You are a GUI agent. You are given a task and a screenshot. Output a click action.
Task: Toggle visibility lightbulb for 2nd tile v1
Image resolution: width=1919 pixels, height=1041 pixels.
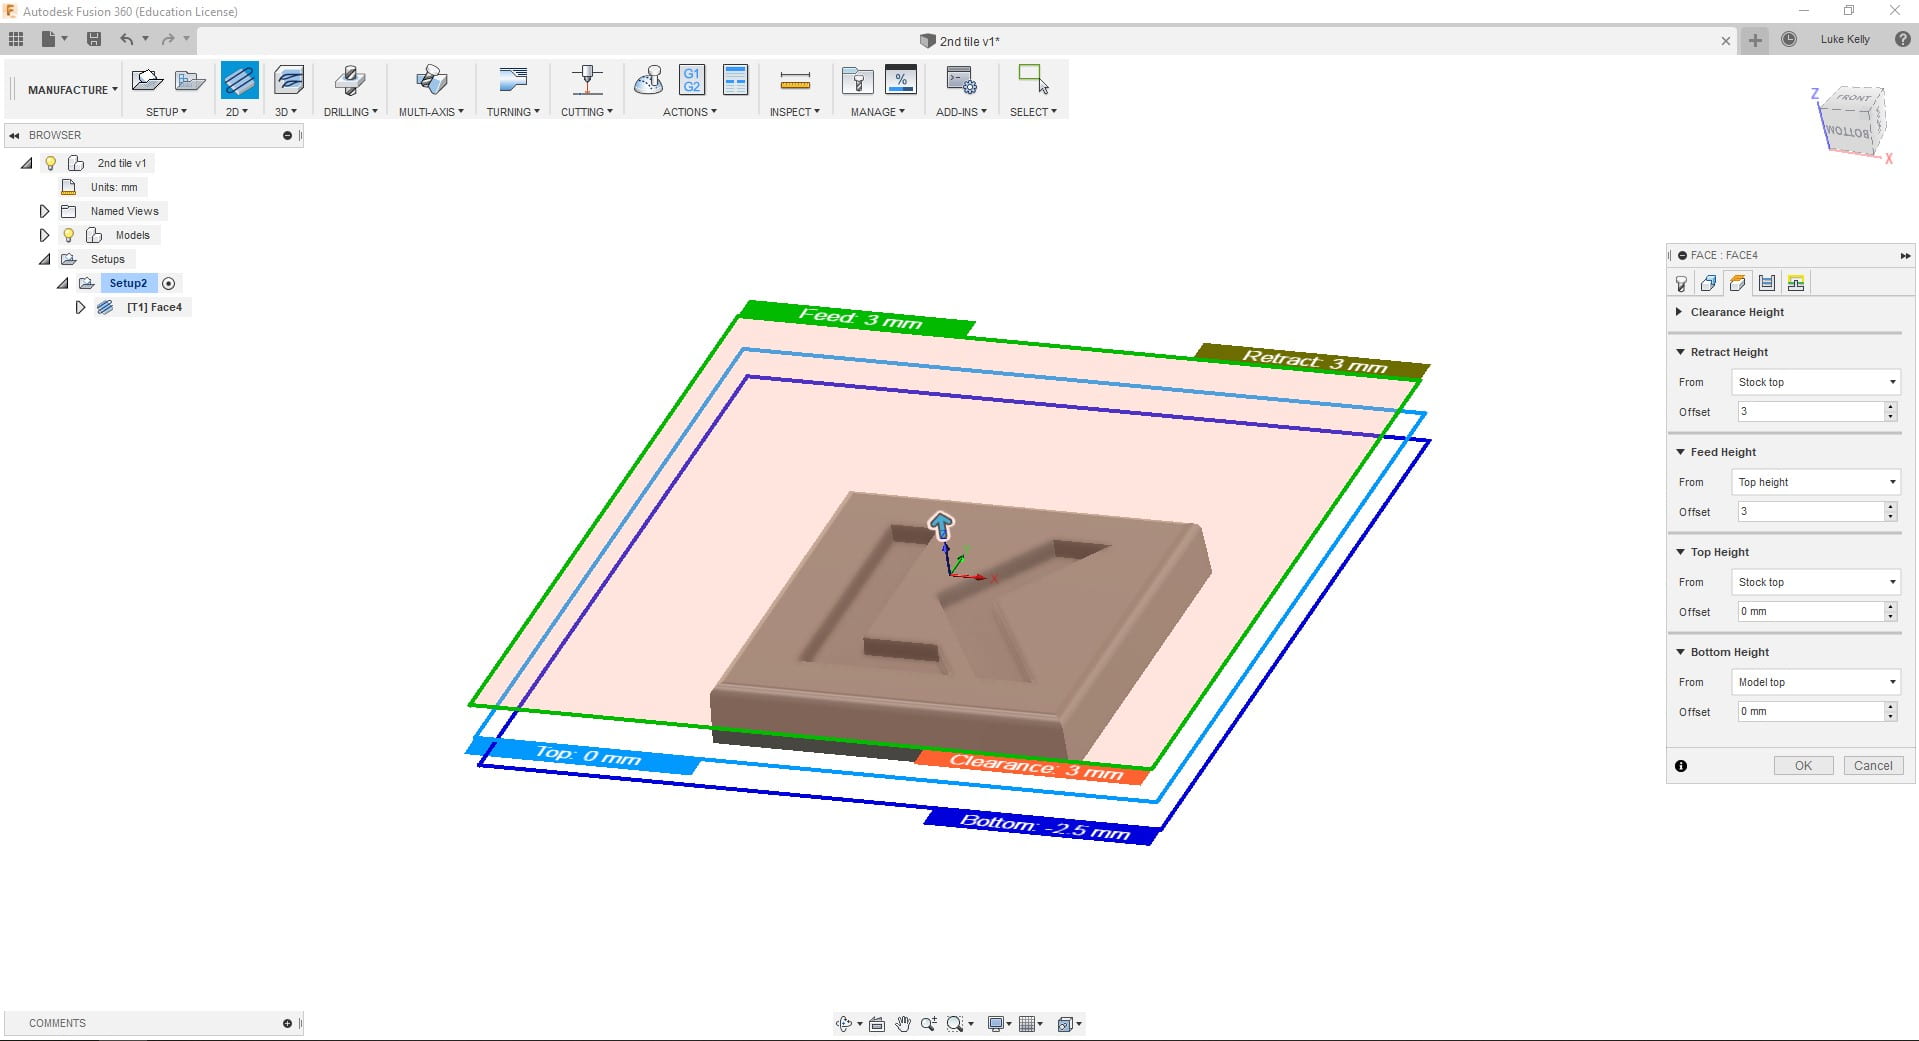[50, 163]
